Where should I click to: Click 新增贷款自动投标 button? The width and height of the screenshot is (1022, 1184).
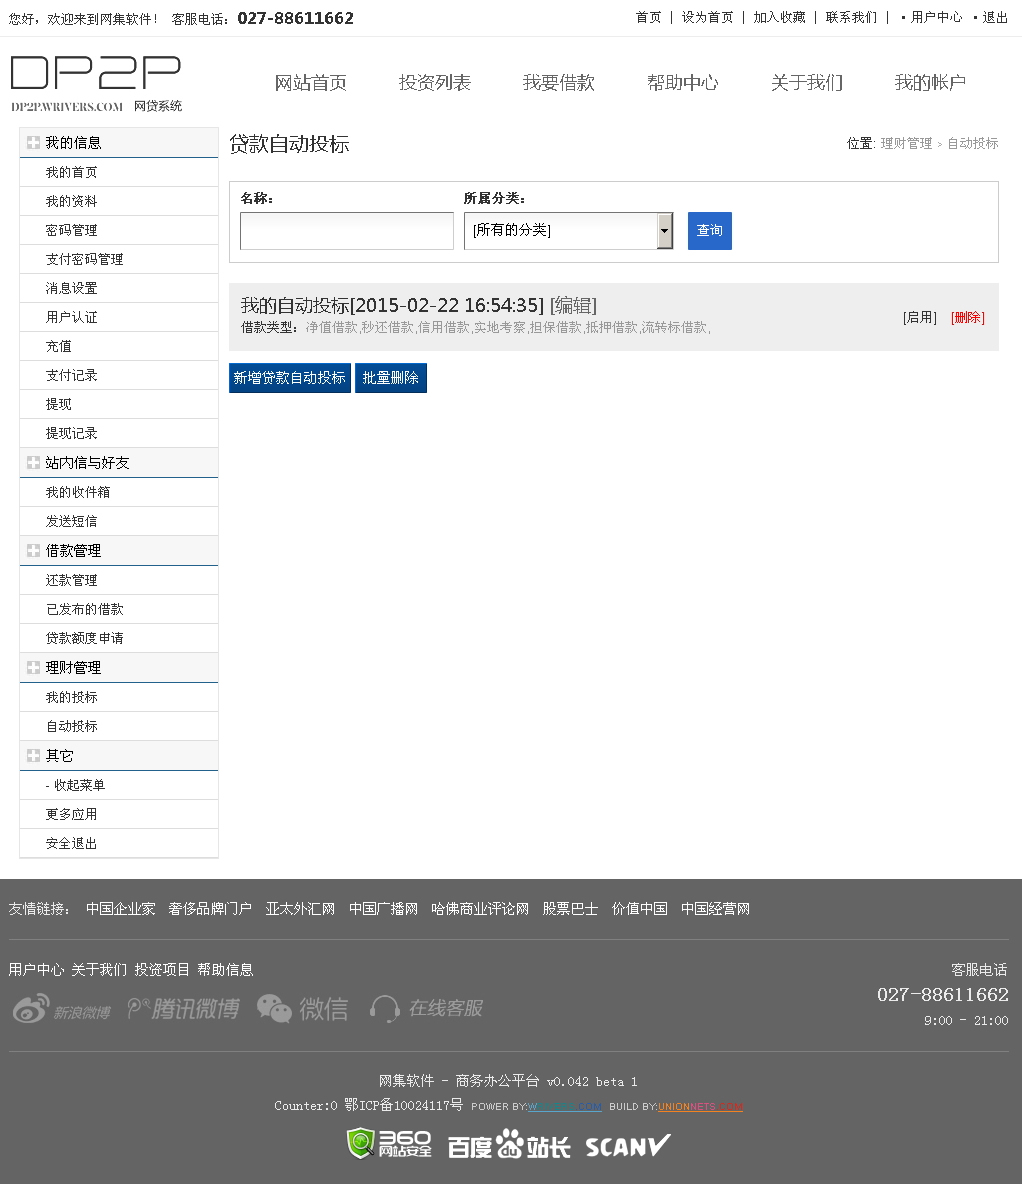[x=289, y=378]
